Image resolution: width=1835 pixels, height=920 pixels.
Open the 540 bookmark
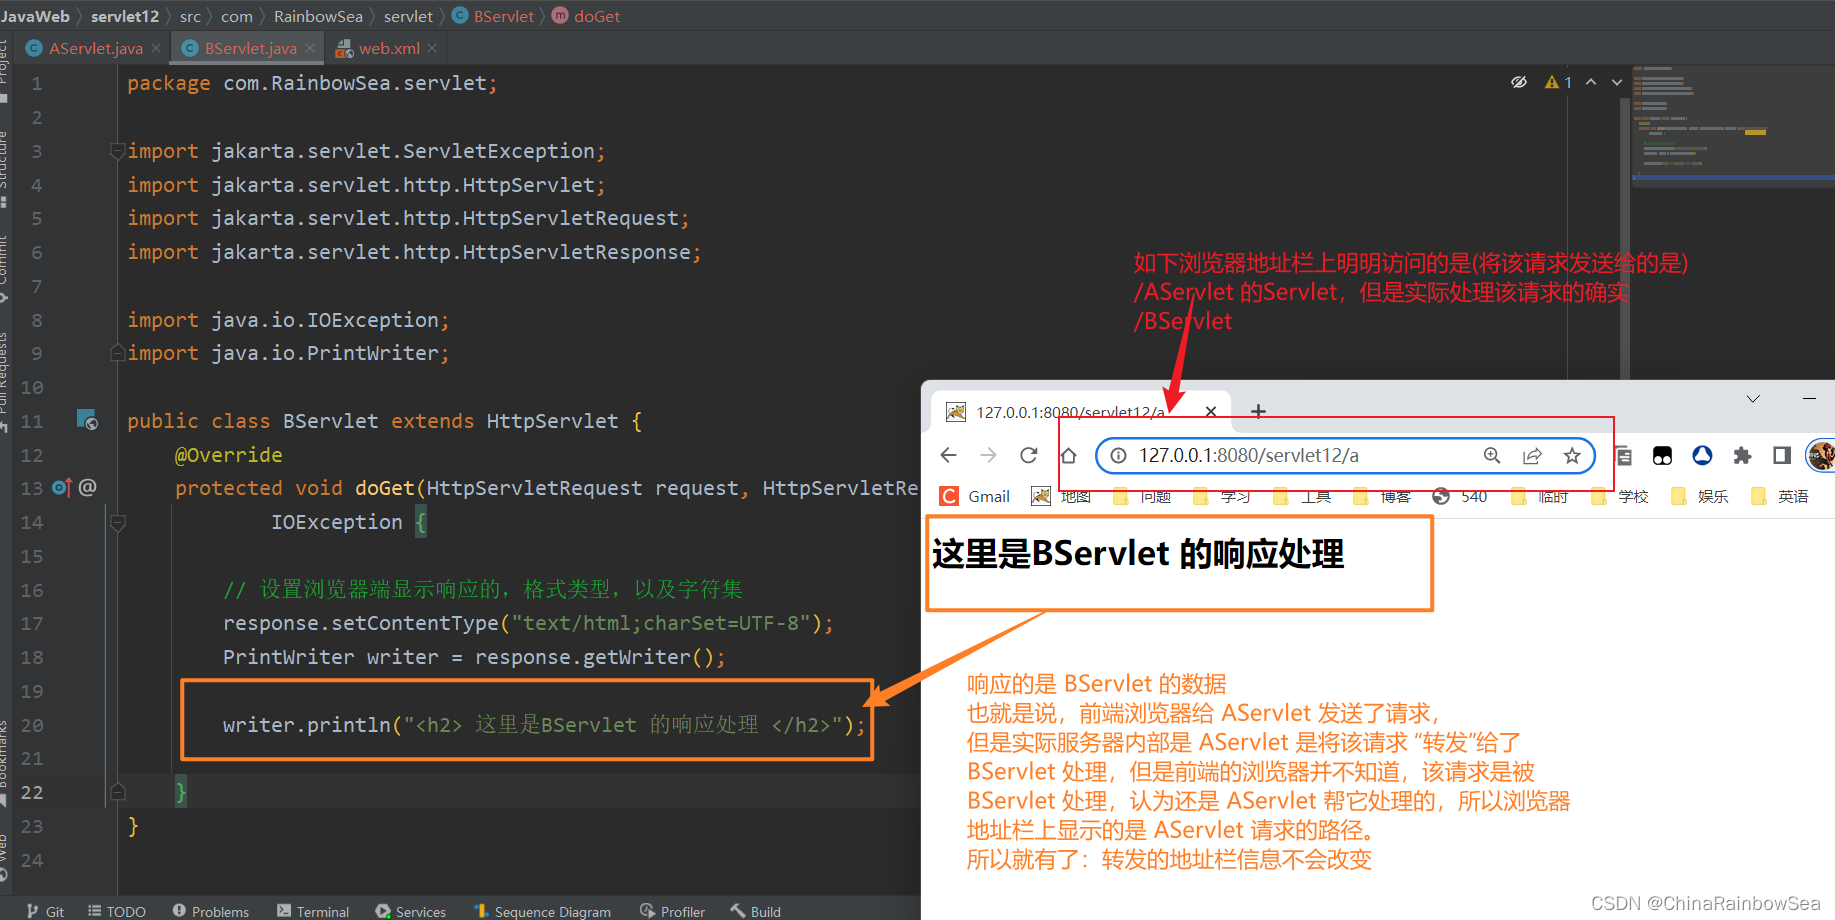[1460, 496]
